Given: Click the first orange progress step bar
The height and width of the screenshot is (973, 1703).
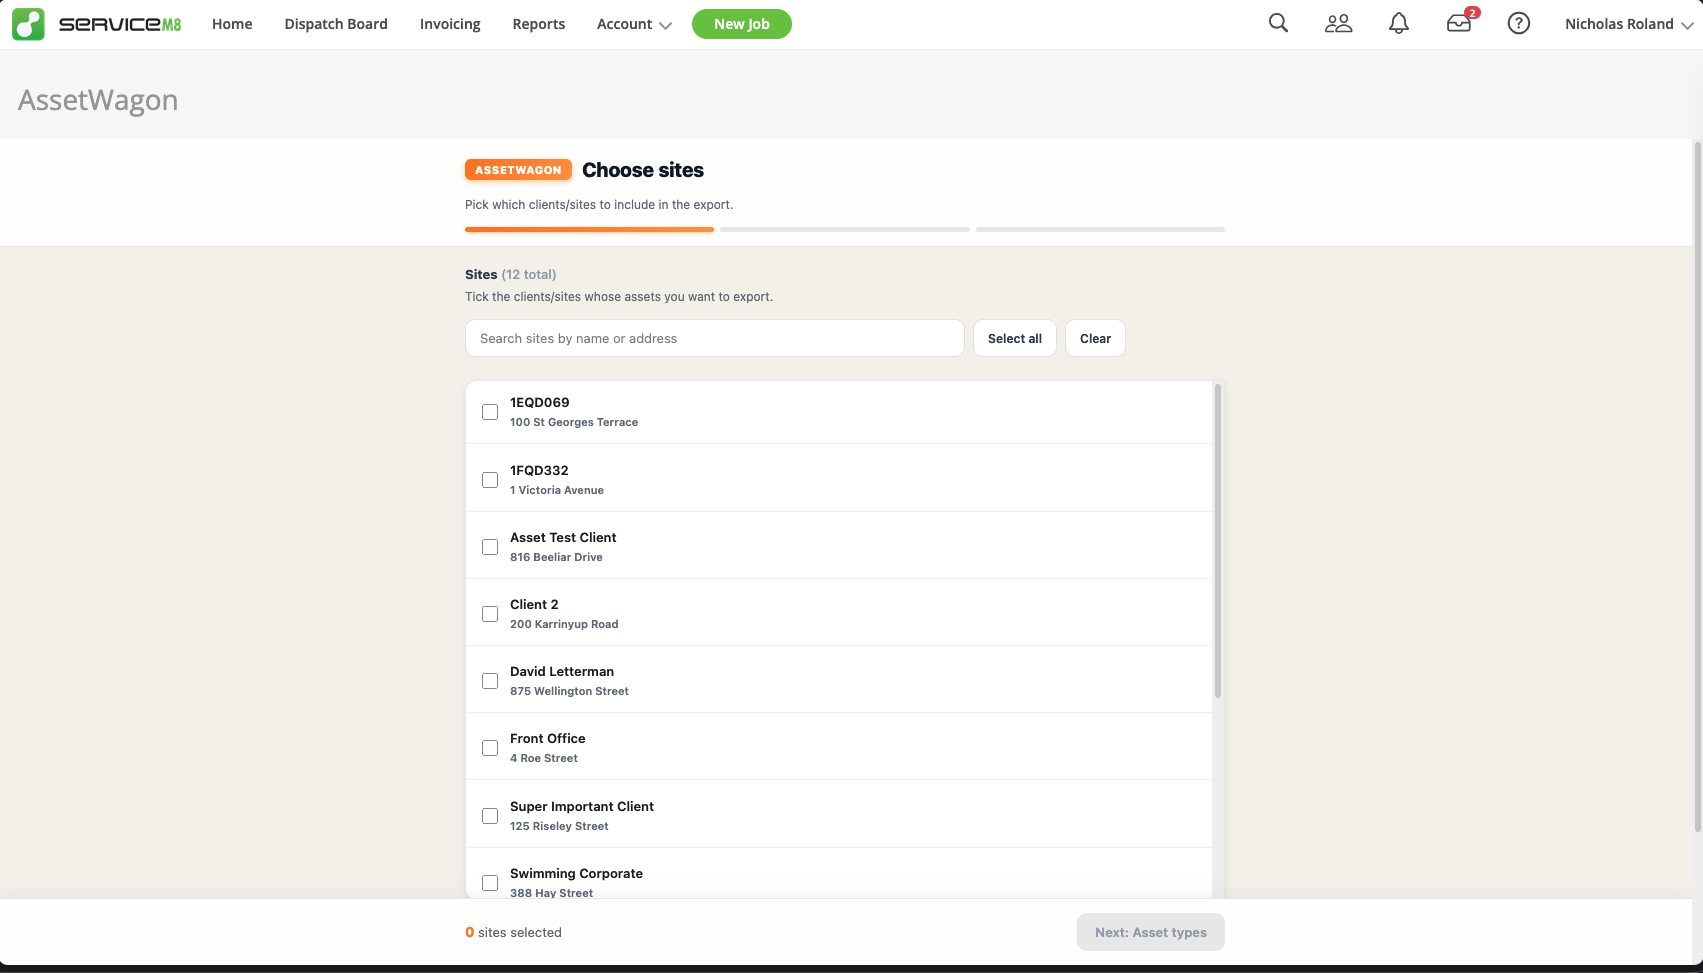Looking at the screenshot, I should [589, 229].
